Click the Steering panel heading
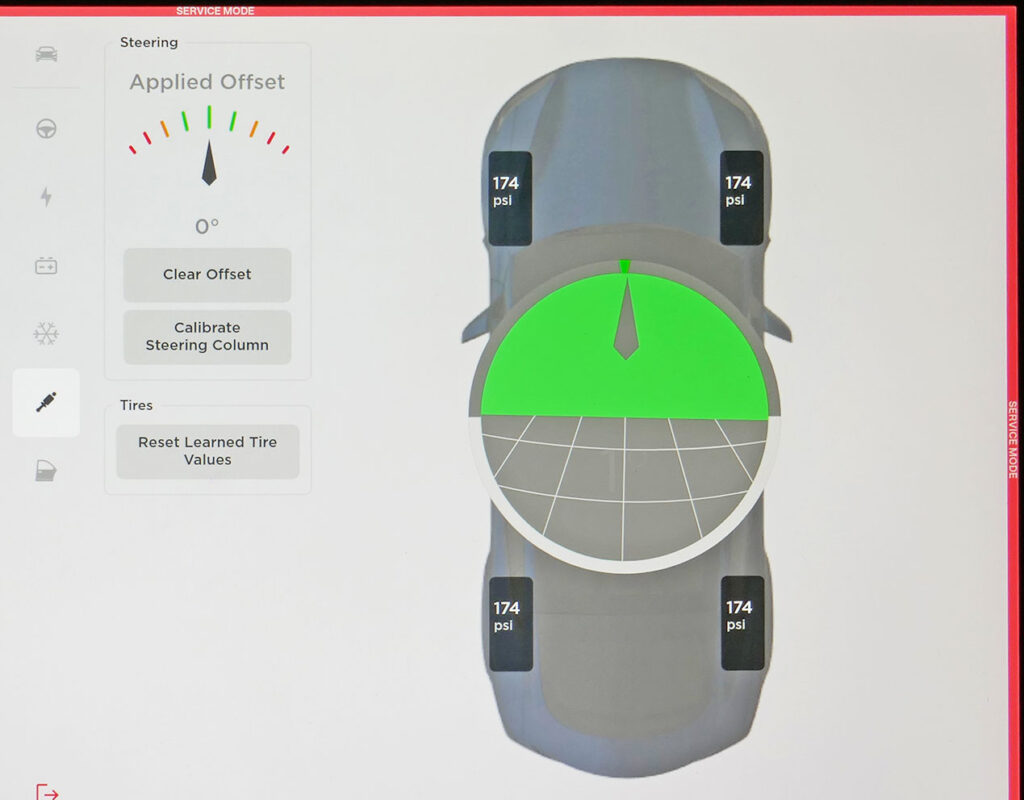This screenshot has height=800, width=1024. pyautogui.click(x=148, y=42)
